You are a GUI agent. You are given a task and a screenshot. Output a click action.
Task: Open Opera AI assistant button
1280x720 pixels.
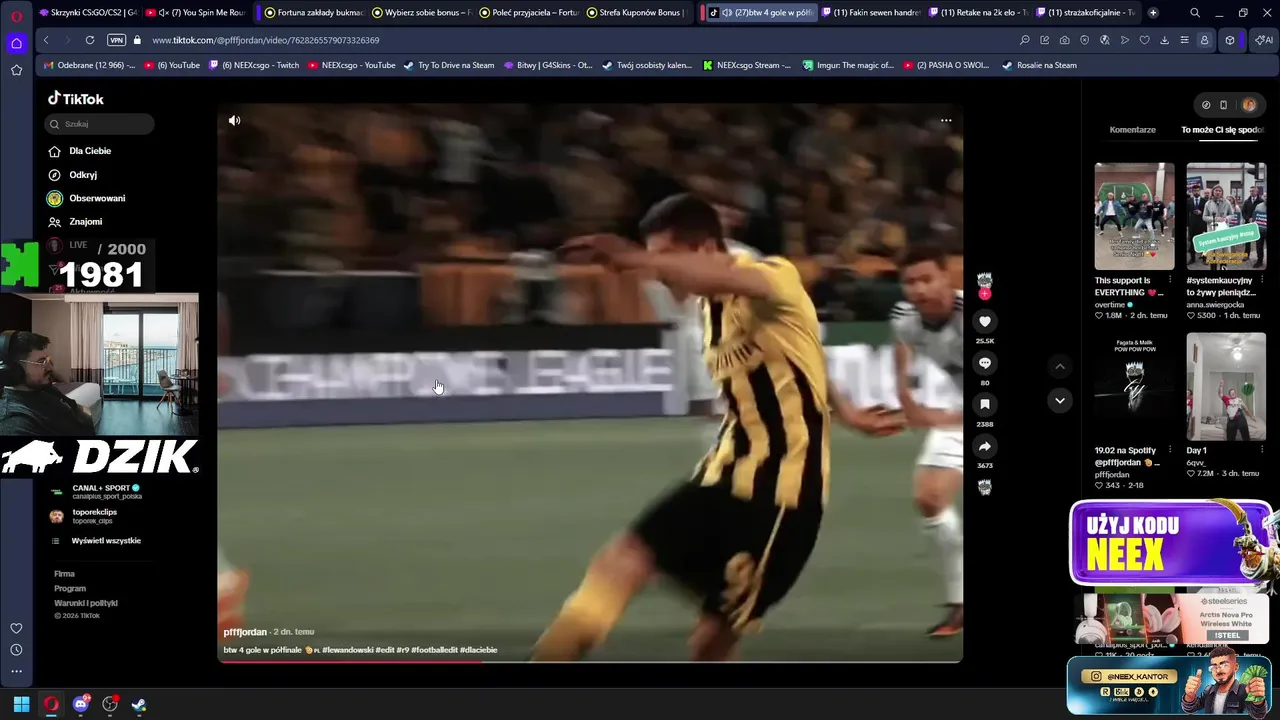point(1263,40)
